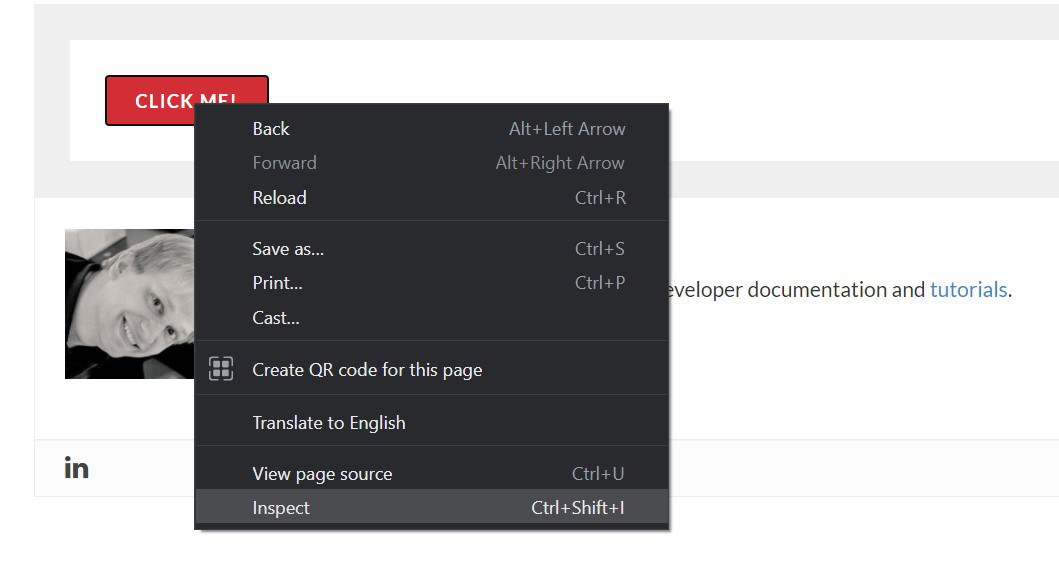1059x571 pixels.
Task: Go Back using the context menu
Action: [271, 129]
